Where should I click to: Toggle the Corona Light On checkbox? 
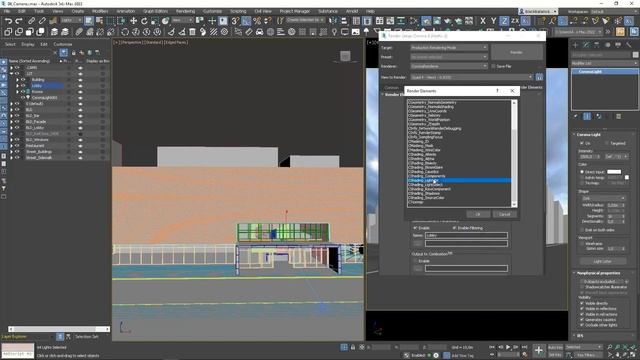coord(582,143)
